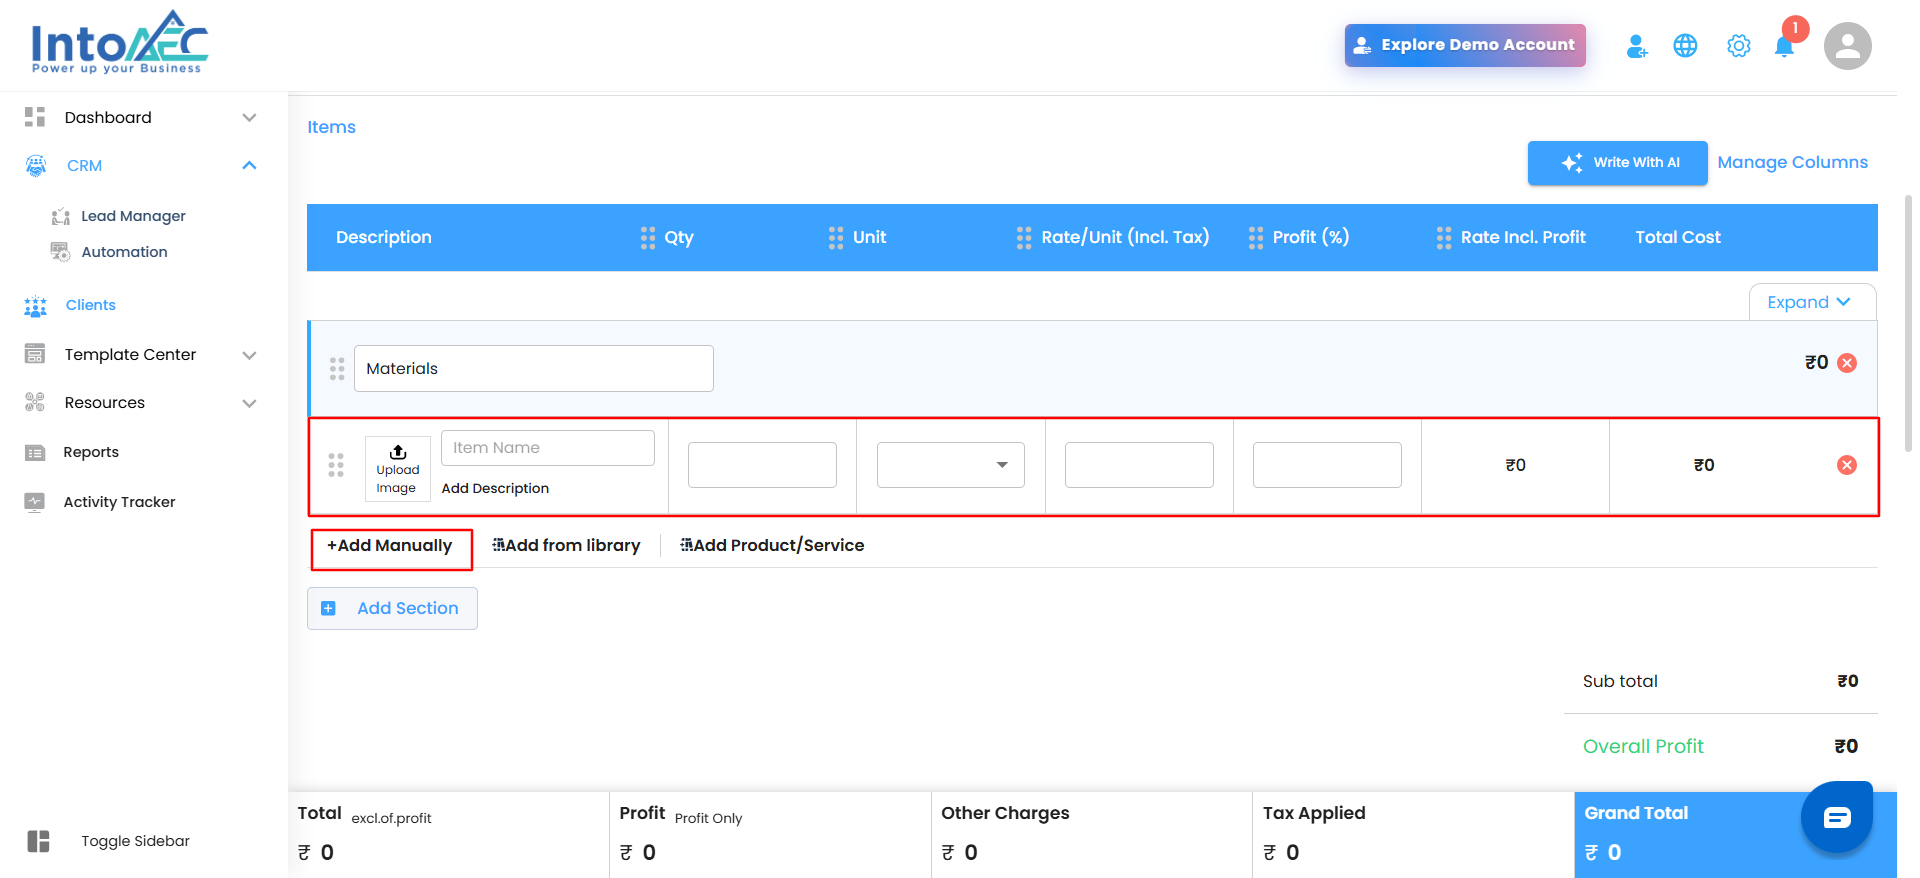Open Manage Columns link
This screenshot has width=1920, height=878.
tap(1792, 162)
